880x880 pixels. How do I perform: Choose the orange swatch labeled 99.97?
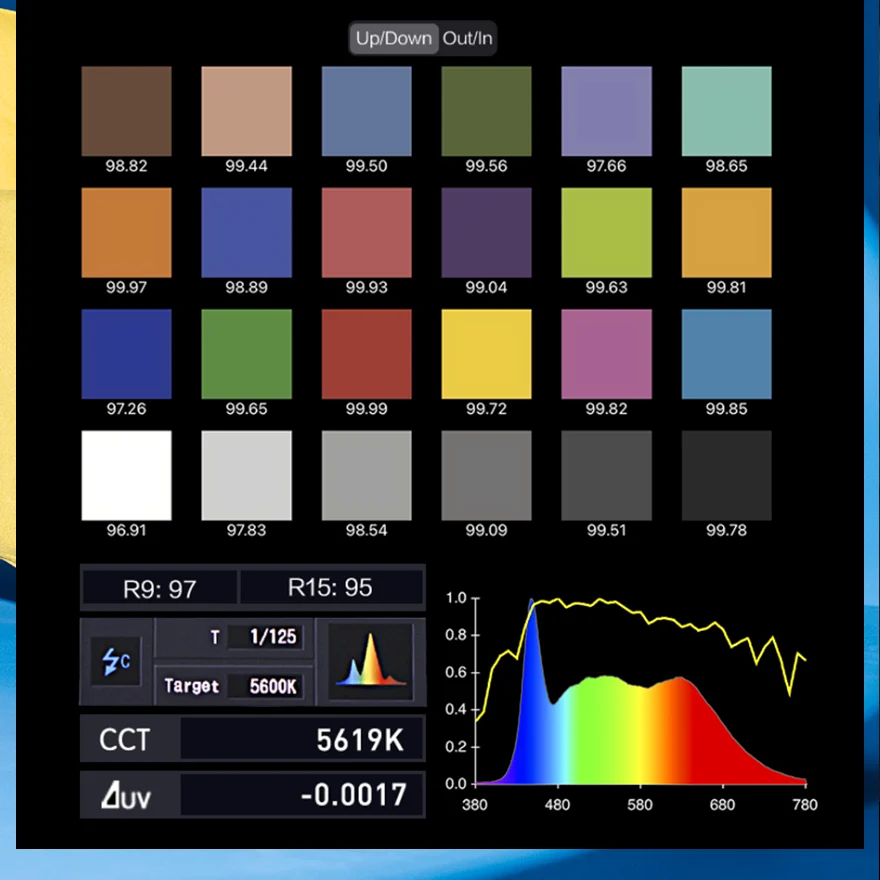pos(126,233)
